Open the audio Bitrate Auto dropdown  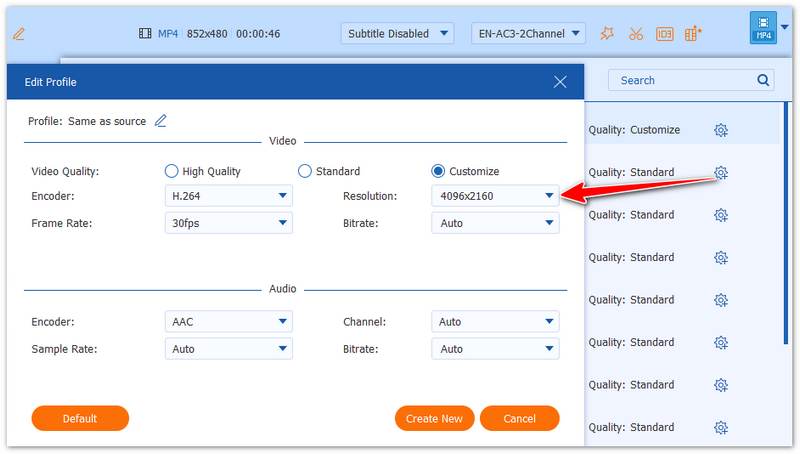tap(495, 349)
